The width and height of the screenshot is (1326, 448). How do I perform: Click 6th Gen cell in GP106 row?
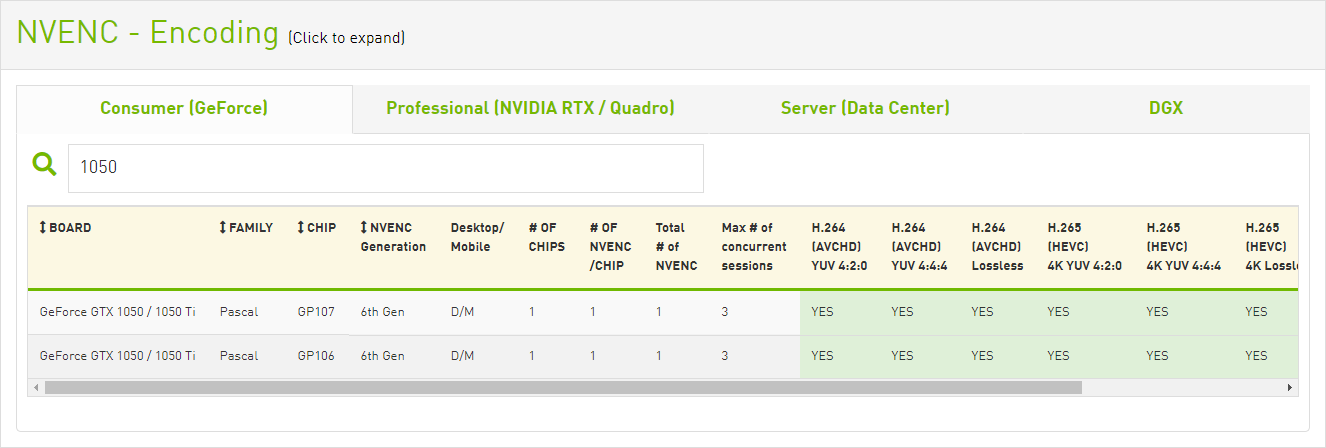(x=383, y=356)
